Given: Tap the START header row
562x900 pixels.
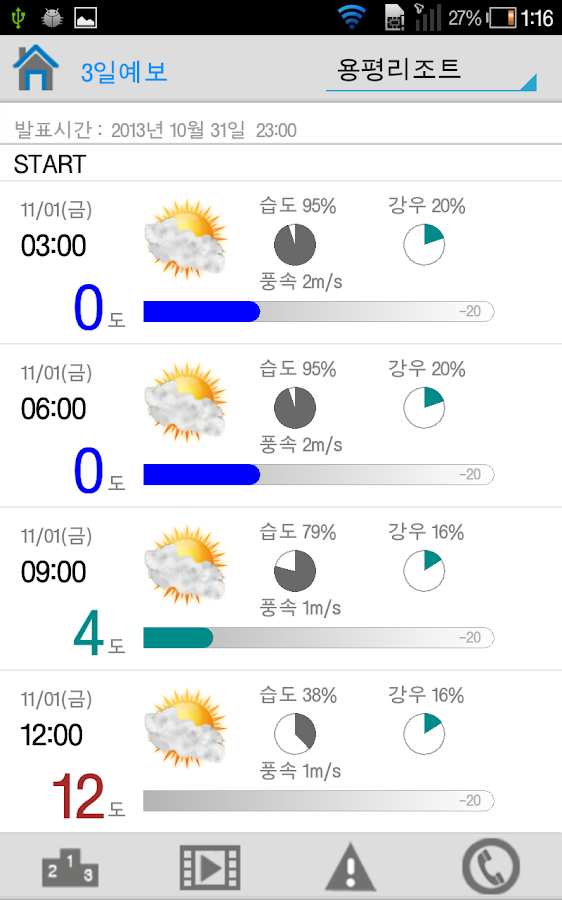Looking at the screenshot, I should [x=281, y=164].
